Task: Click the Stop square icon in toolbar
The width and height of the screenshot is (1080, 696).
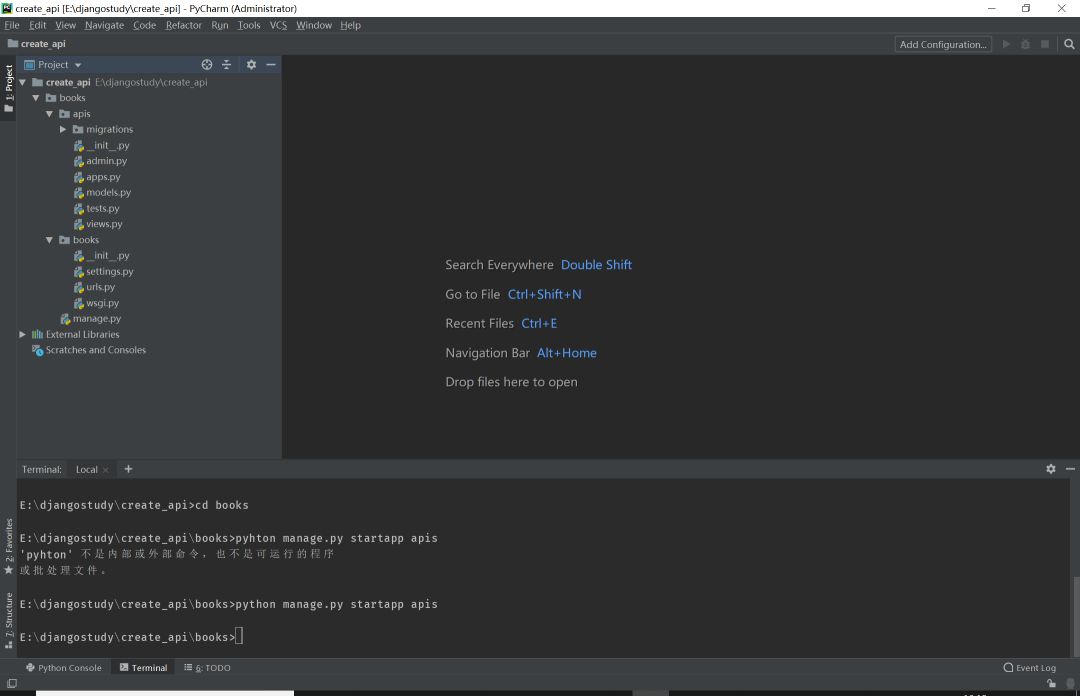Action: pyautogui.click(x=1044, y=44)
